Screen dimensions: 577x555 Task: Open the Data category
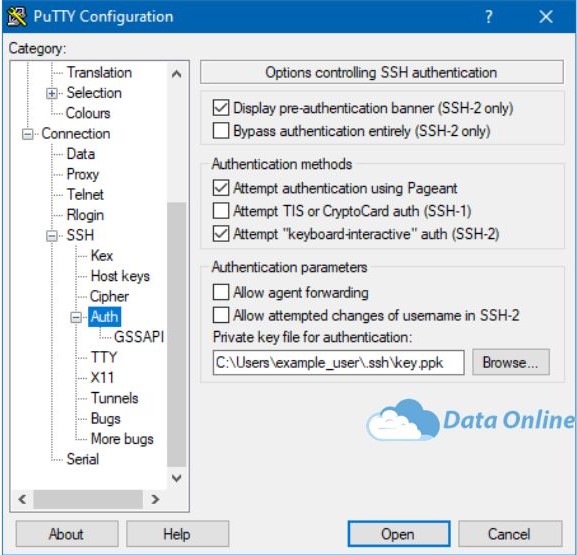point(81,154)
